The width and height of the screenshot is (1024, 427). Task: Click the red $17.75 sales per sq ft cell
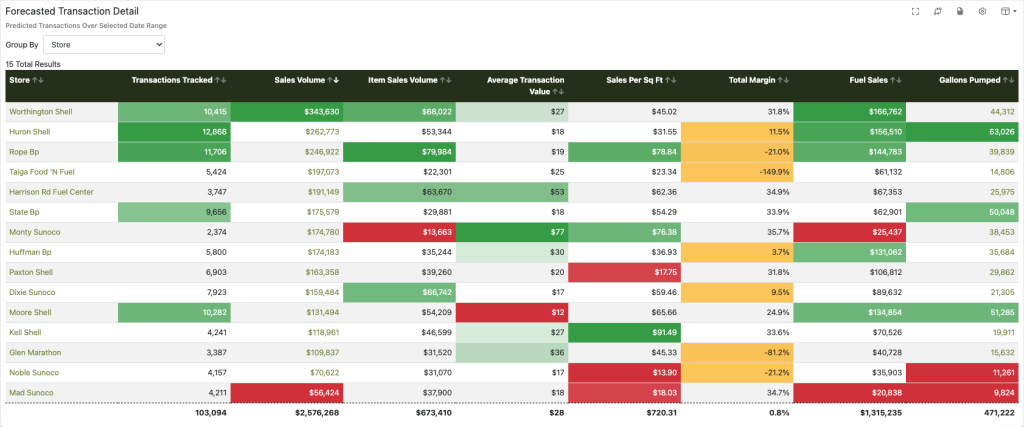[624, 272]
